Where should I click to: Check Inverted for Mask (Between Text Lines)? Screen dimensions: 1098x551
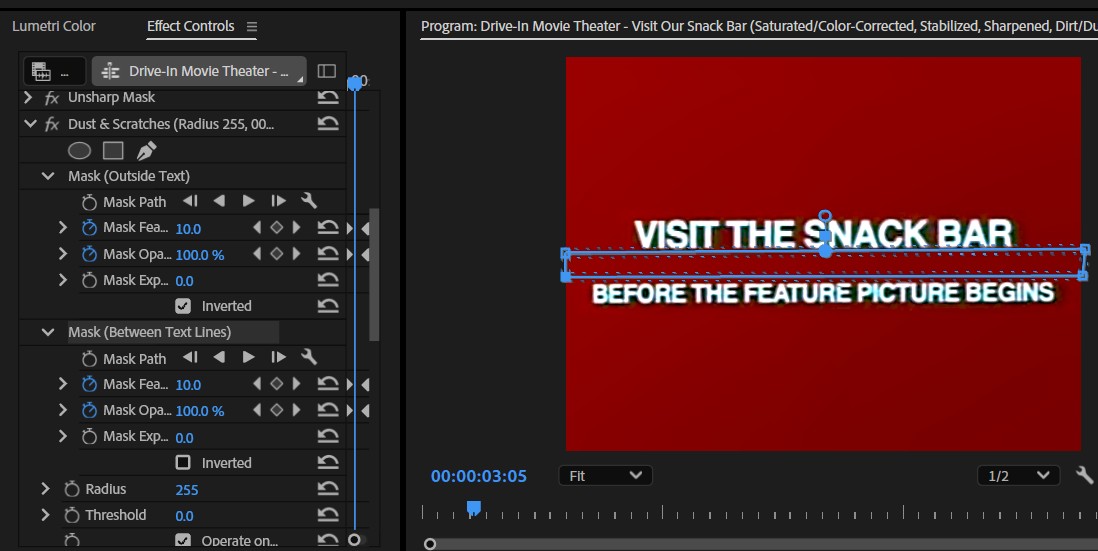pyautogui.click(x=183, y=463)
